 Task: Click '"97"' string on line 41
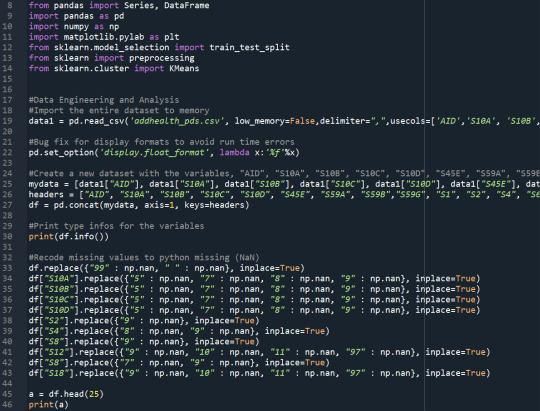tap(355, 352)
